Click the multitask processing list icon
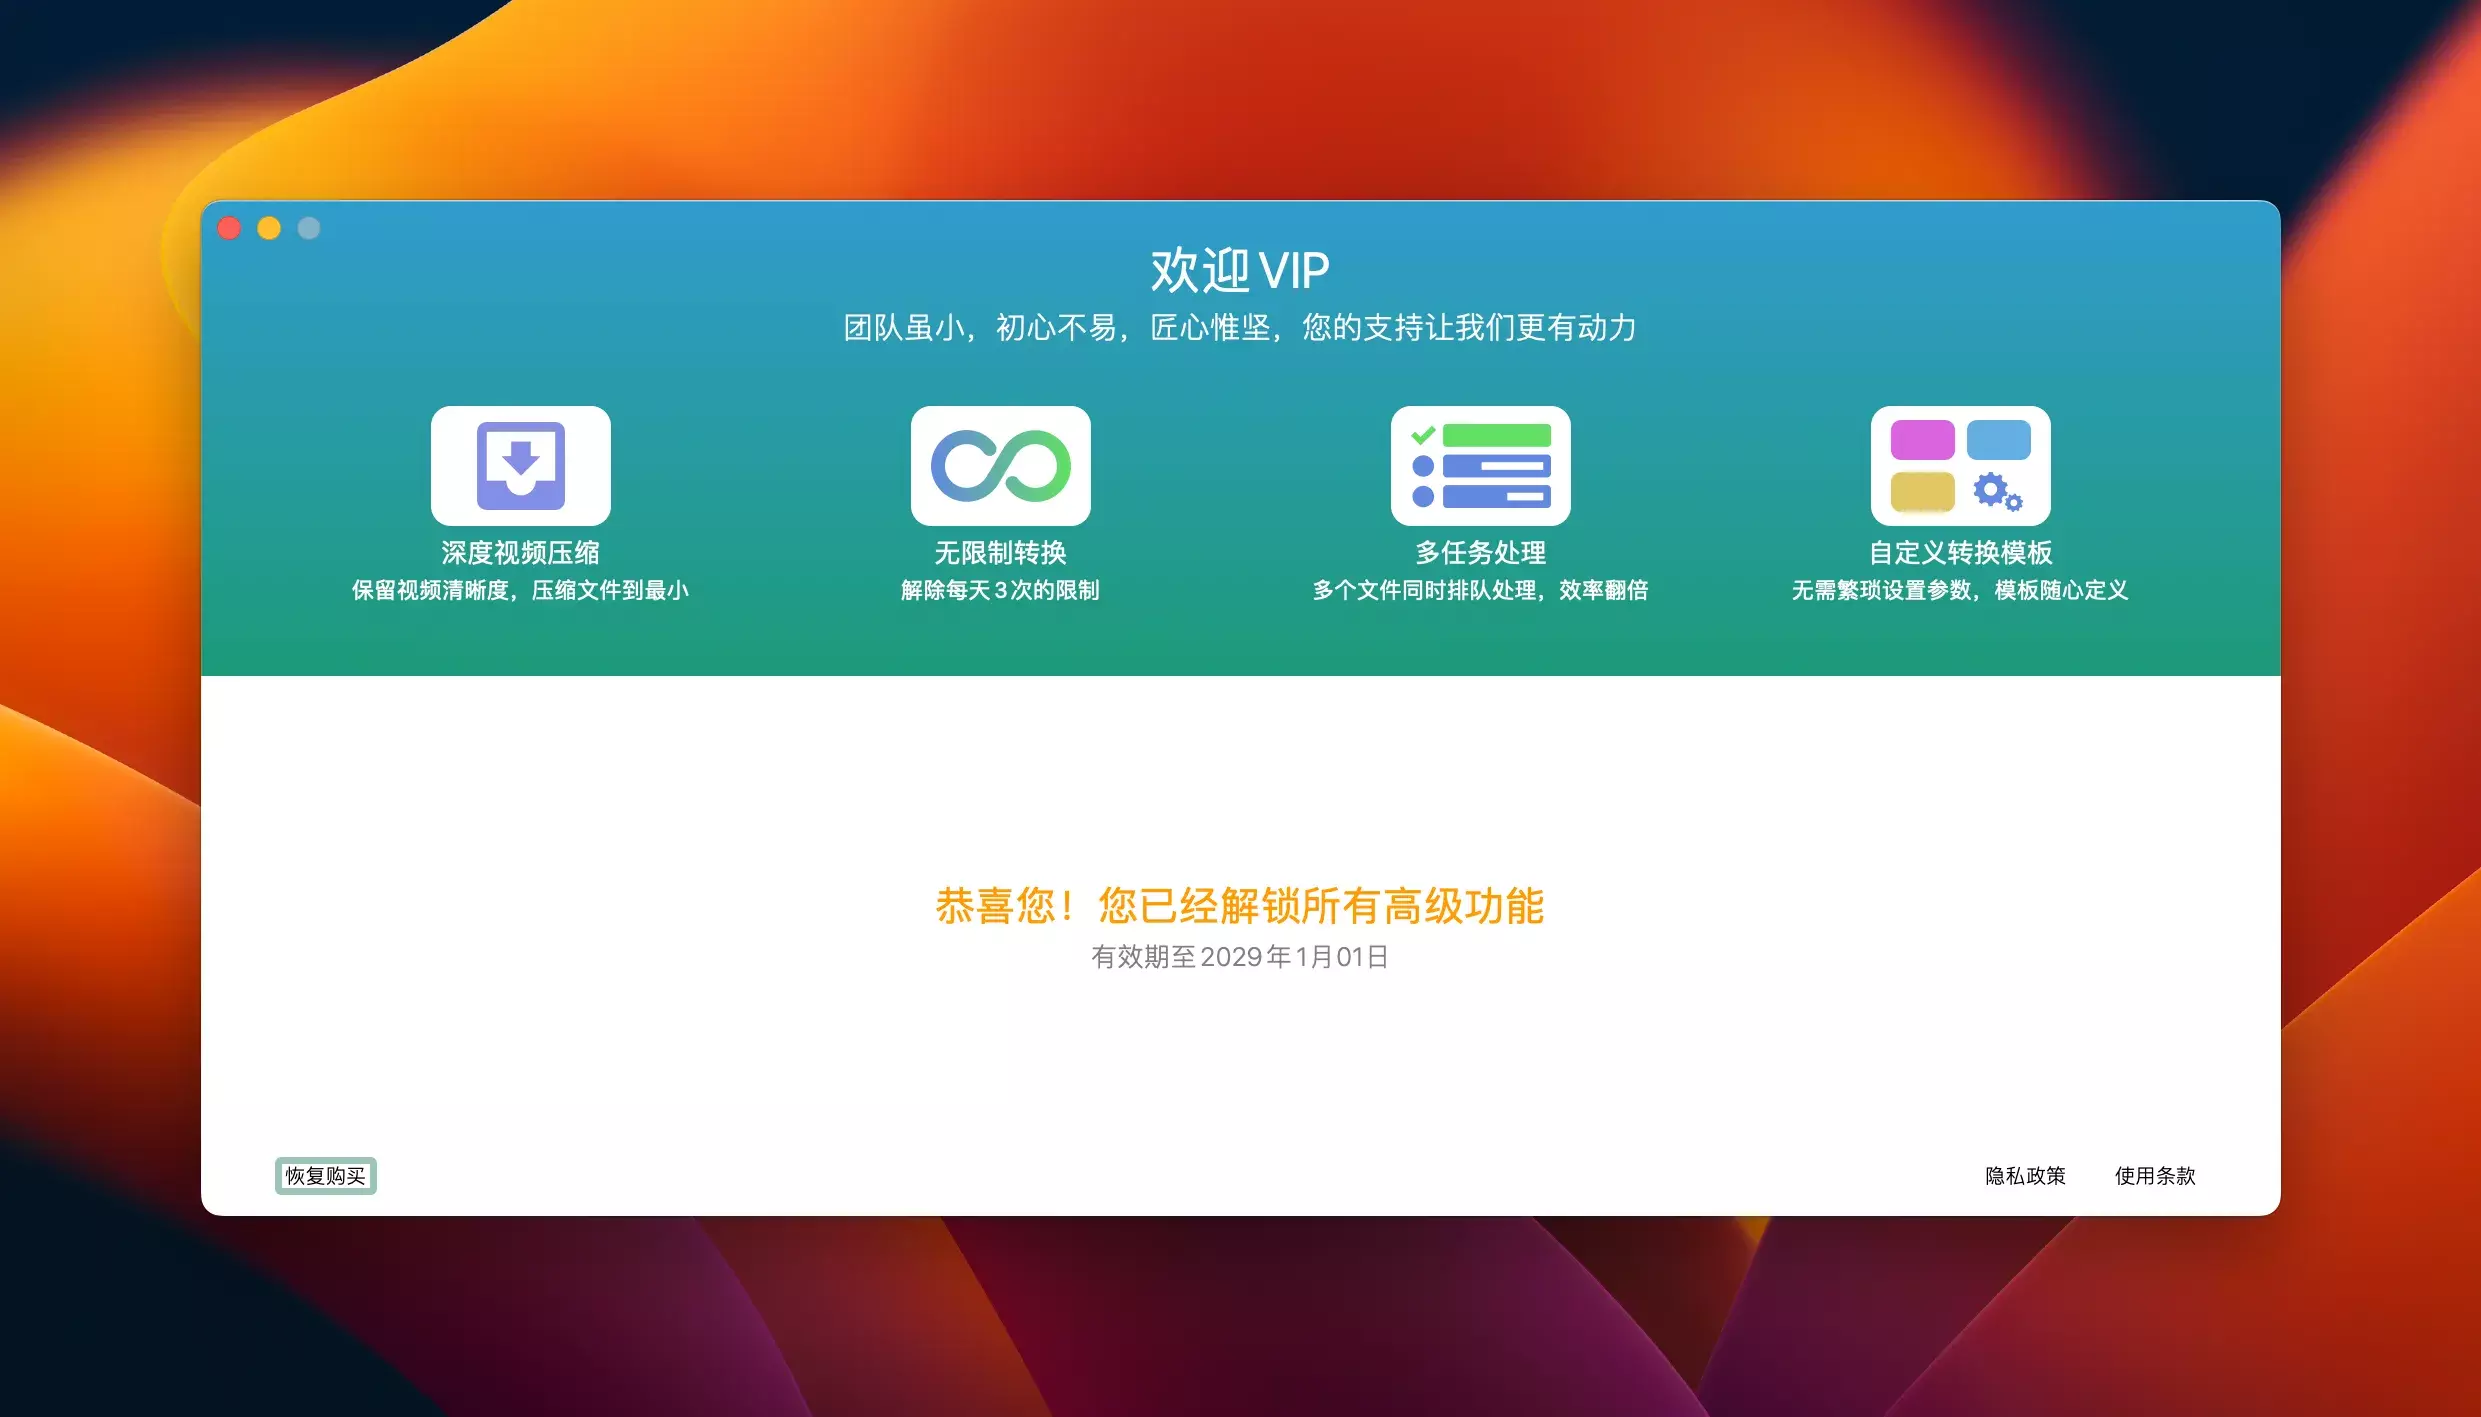This screenshot has width=2481, height=1417. (x=1480, y=465)
